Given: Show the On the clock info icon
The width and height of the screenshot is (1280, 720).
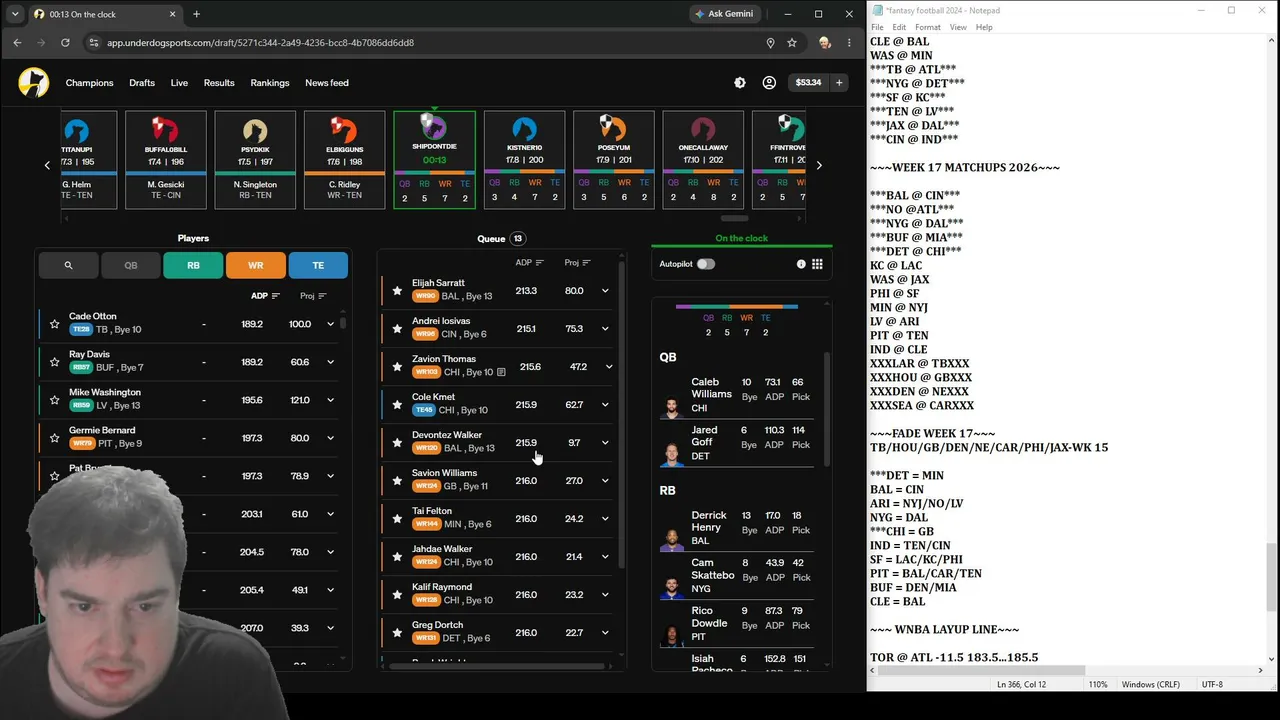Looking at the screenshot, I should coord(801,264).
